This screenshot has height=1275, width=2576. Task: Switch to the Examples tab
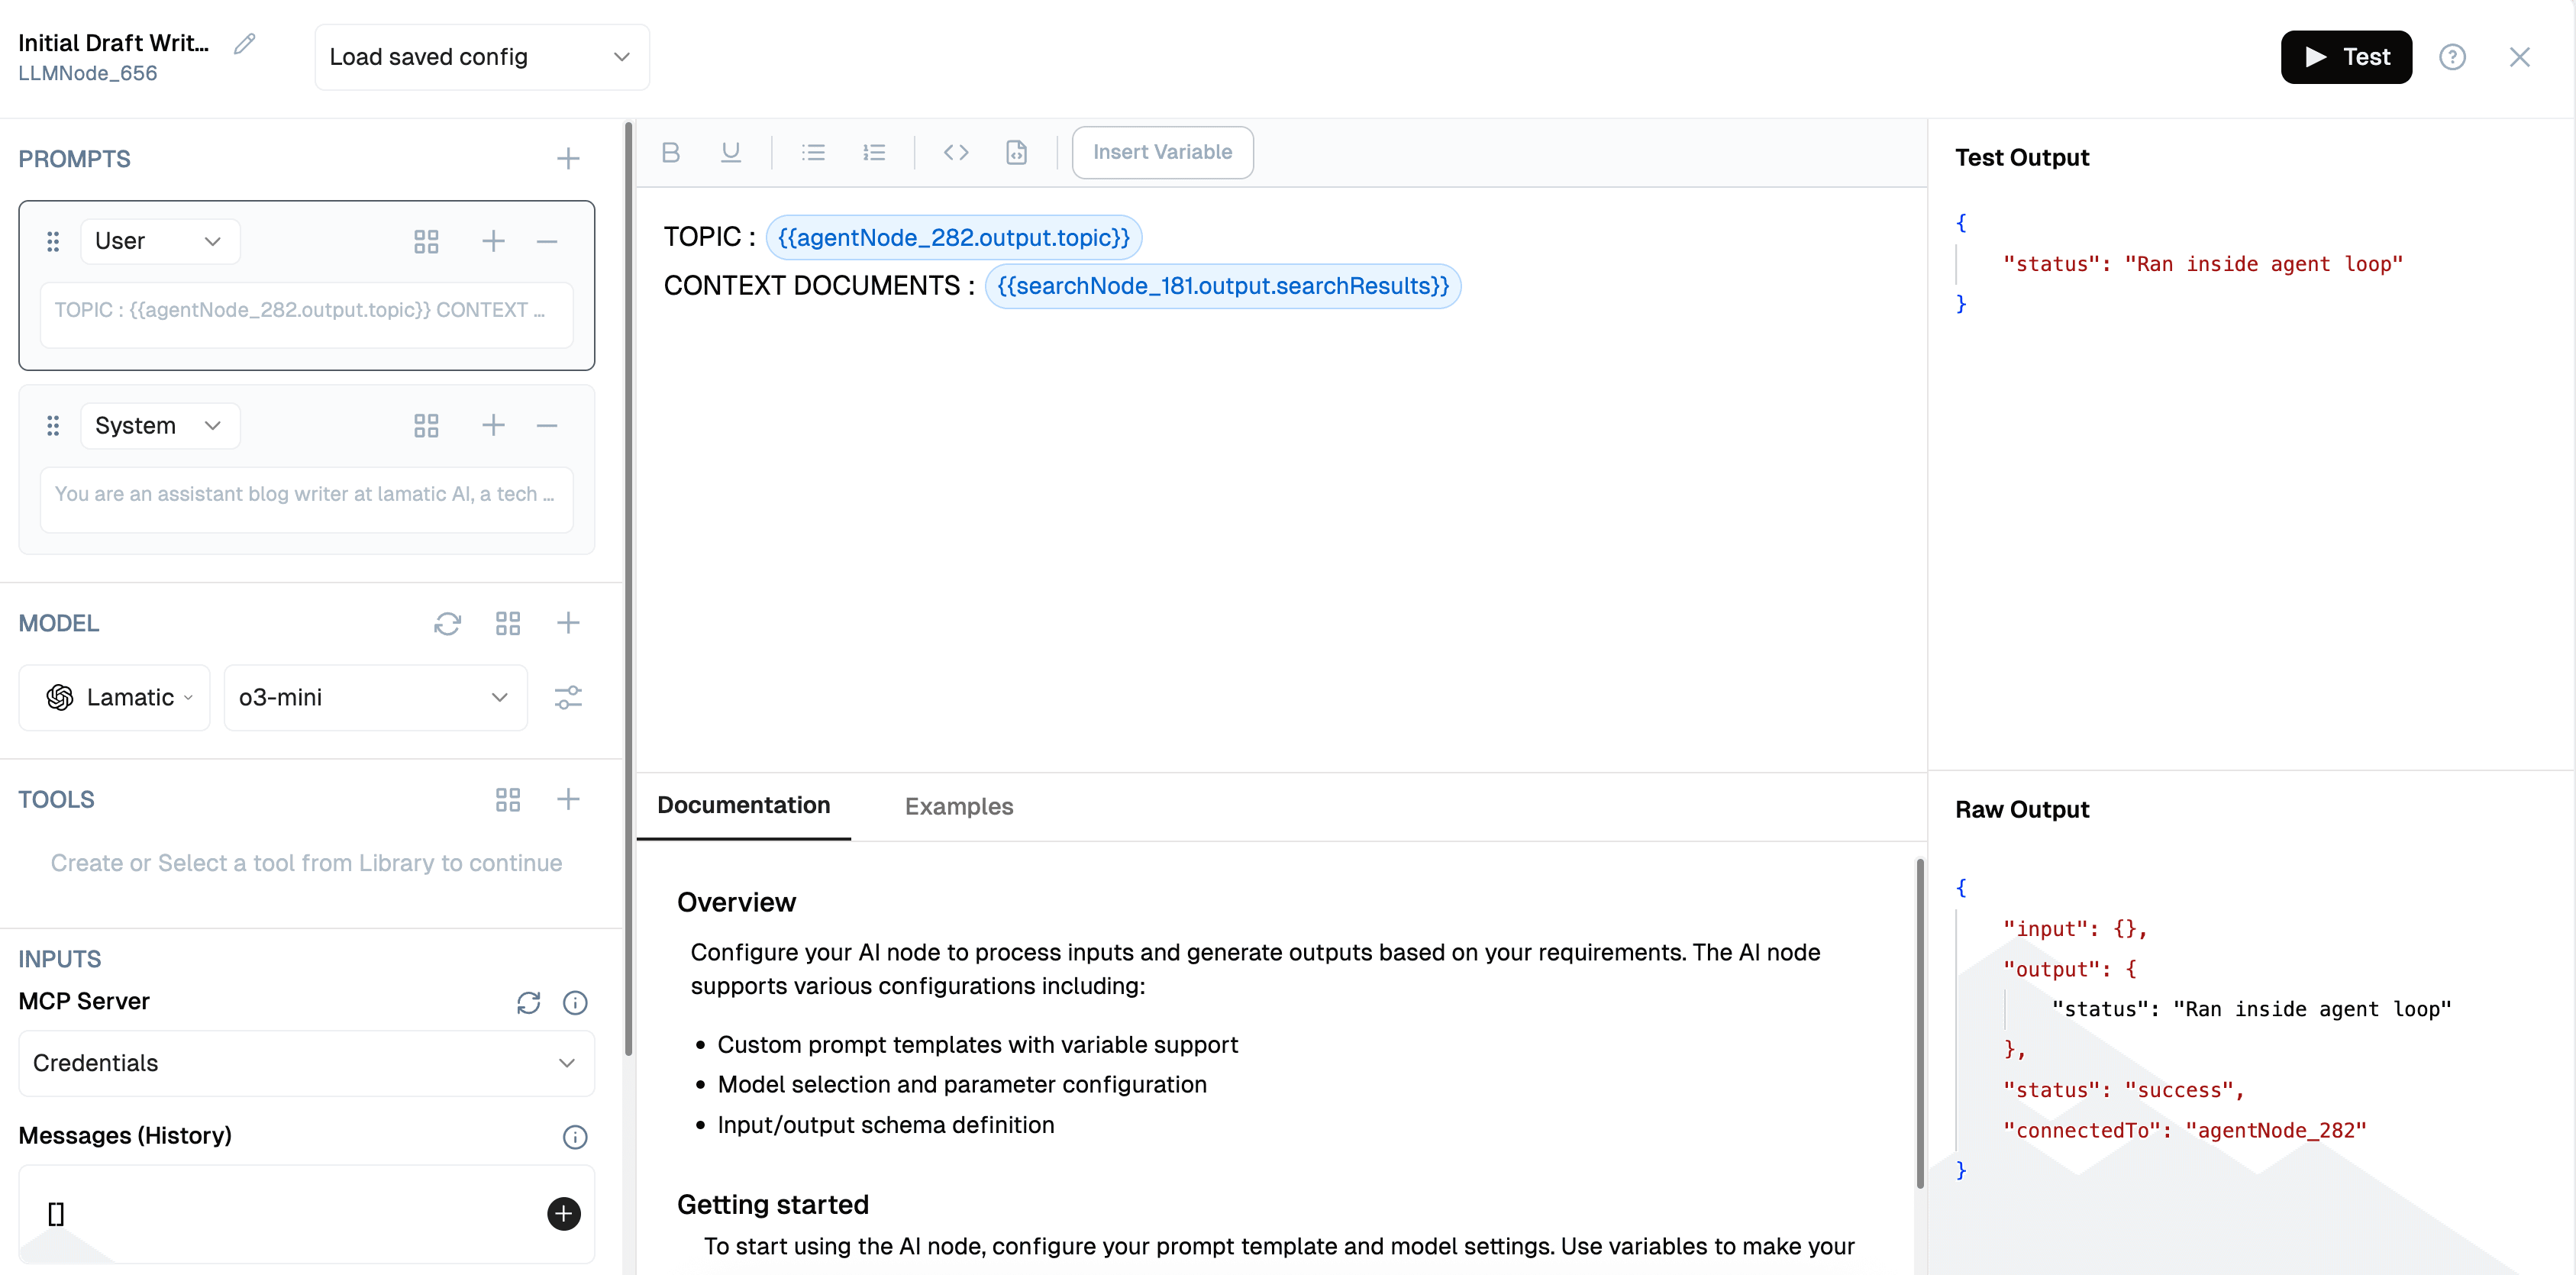[958, 806]
